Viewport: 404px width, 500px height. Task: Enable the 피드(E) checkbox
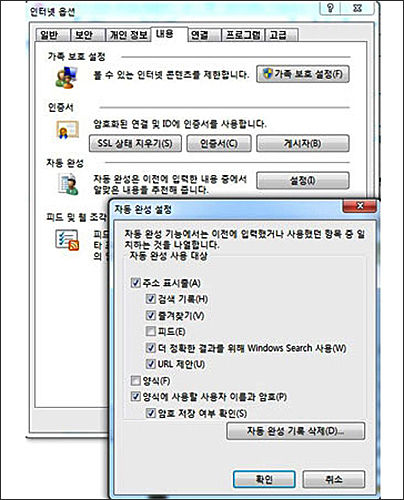pos(151,331)
